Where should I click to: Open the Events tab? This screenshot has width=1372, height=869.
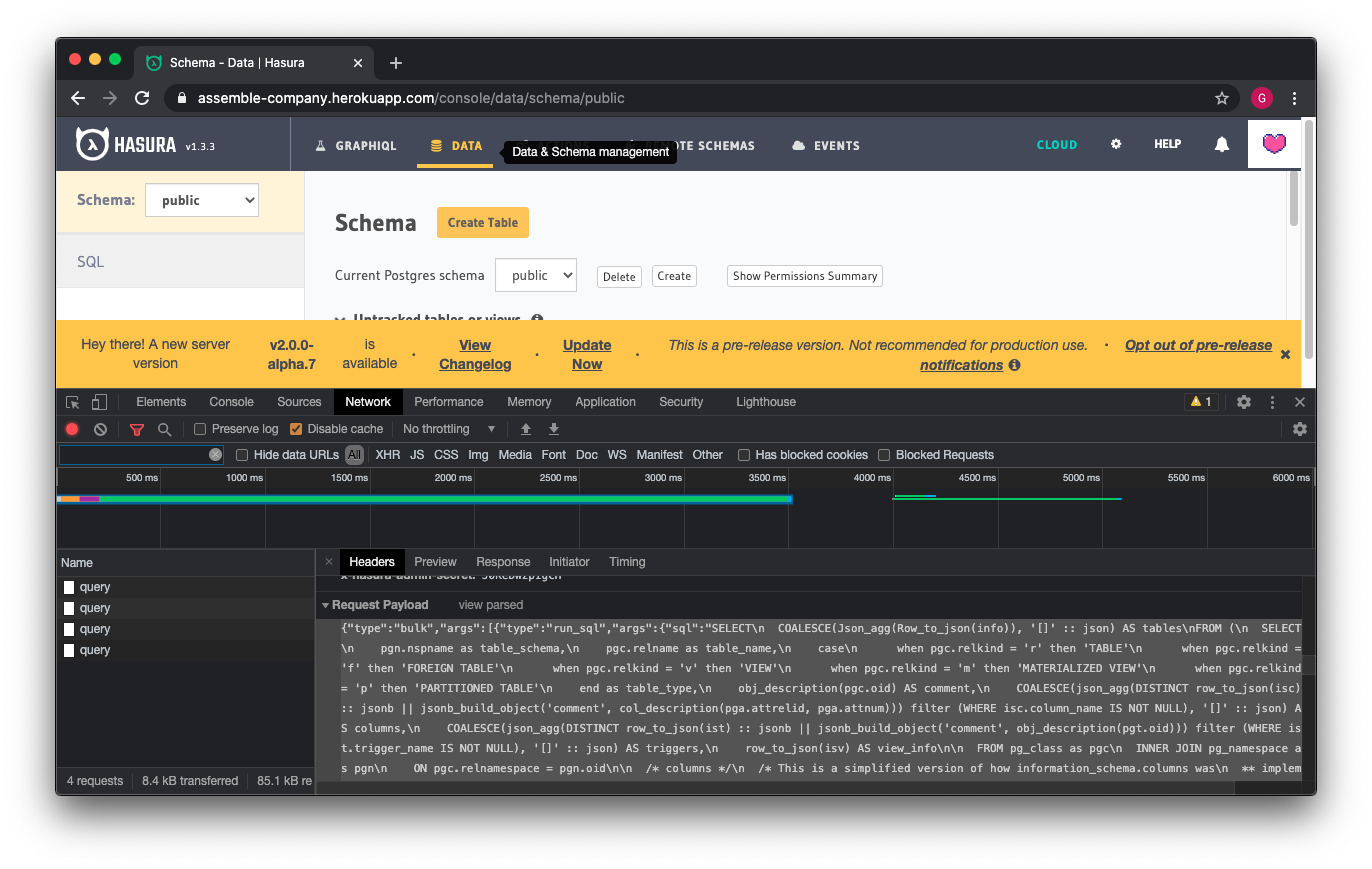[x=825, y=145]
